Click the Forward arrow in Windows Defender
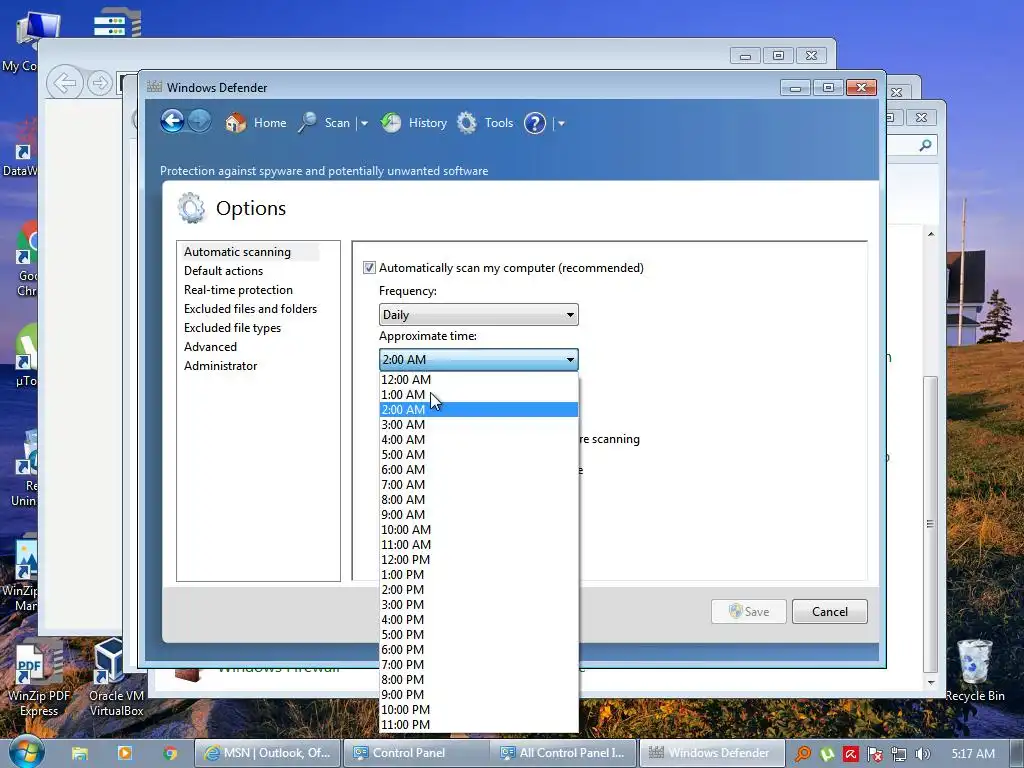 (x=199, y=121)
